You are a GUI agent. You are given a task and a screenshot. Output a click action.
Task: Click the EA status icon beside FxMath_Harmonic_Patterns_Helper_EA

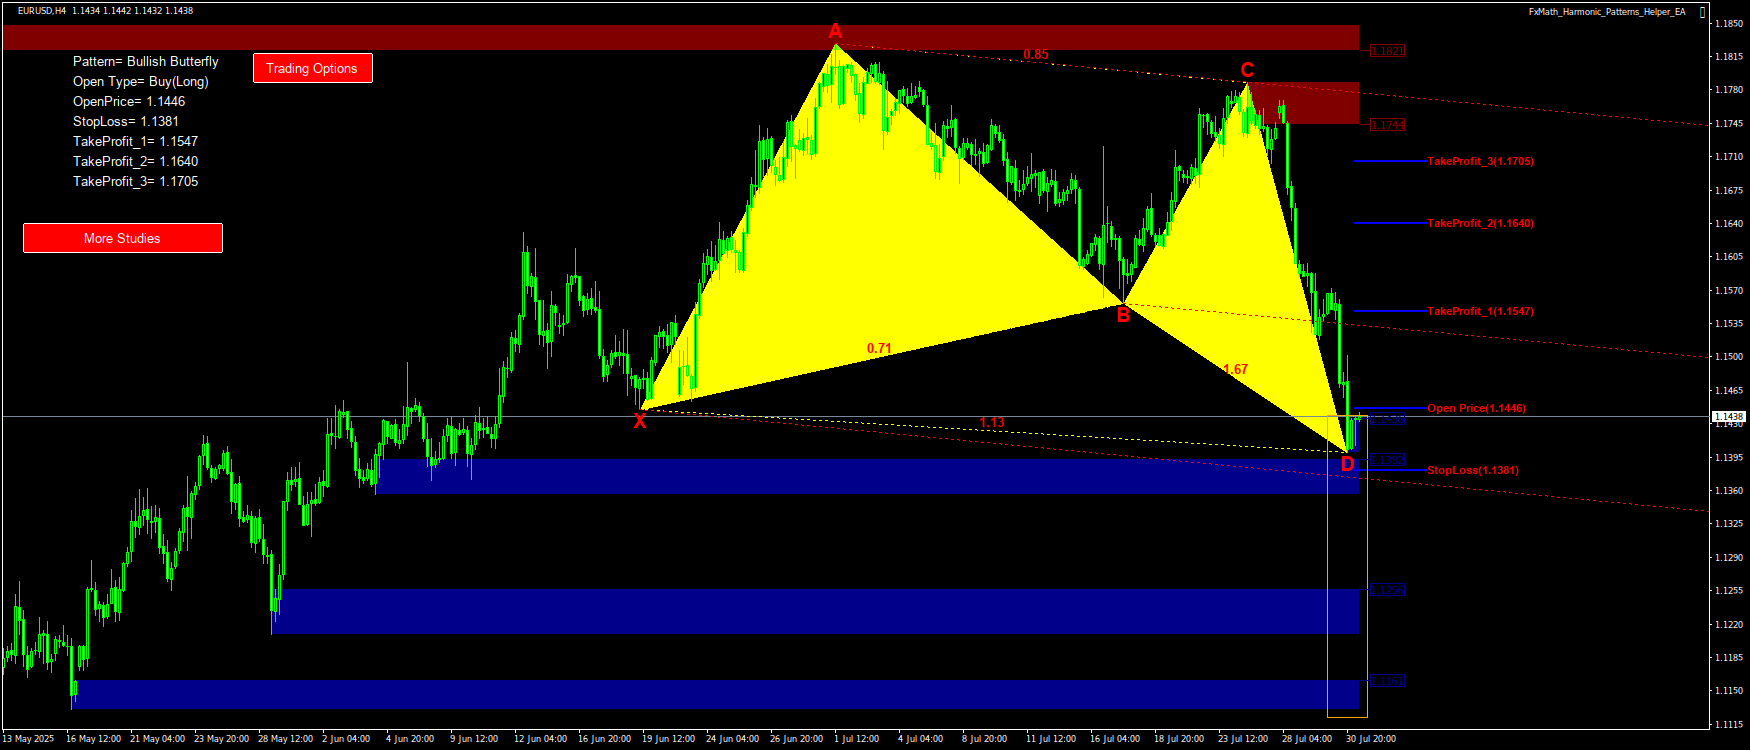tap(1703, 12)
